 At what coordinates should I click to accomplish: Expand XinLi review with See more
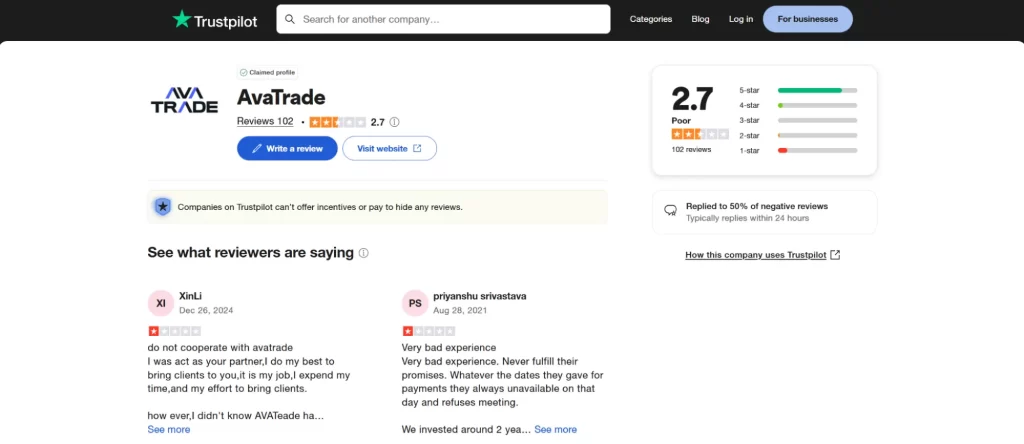pos(169,430)
